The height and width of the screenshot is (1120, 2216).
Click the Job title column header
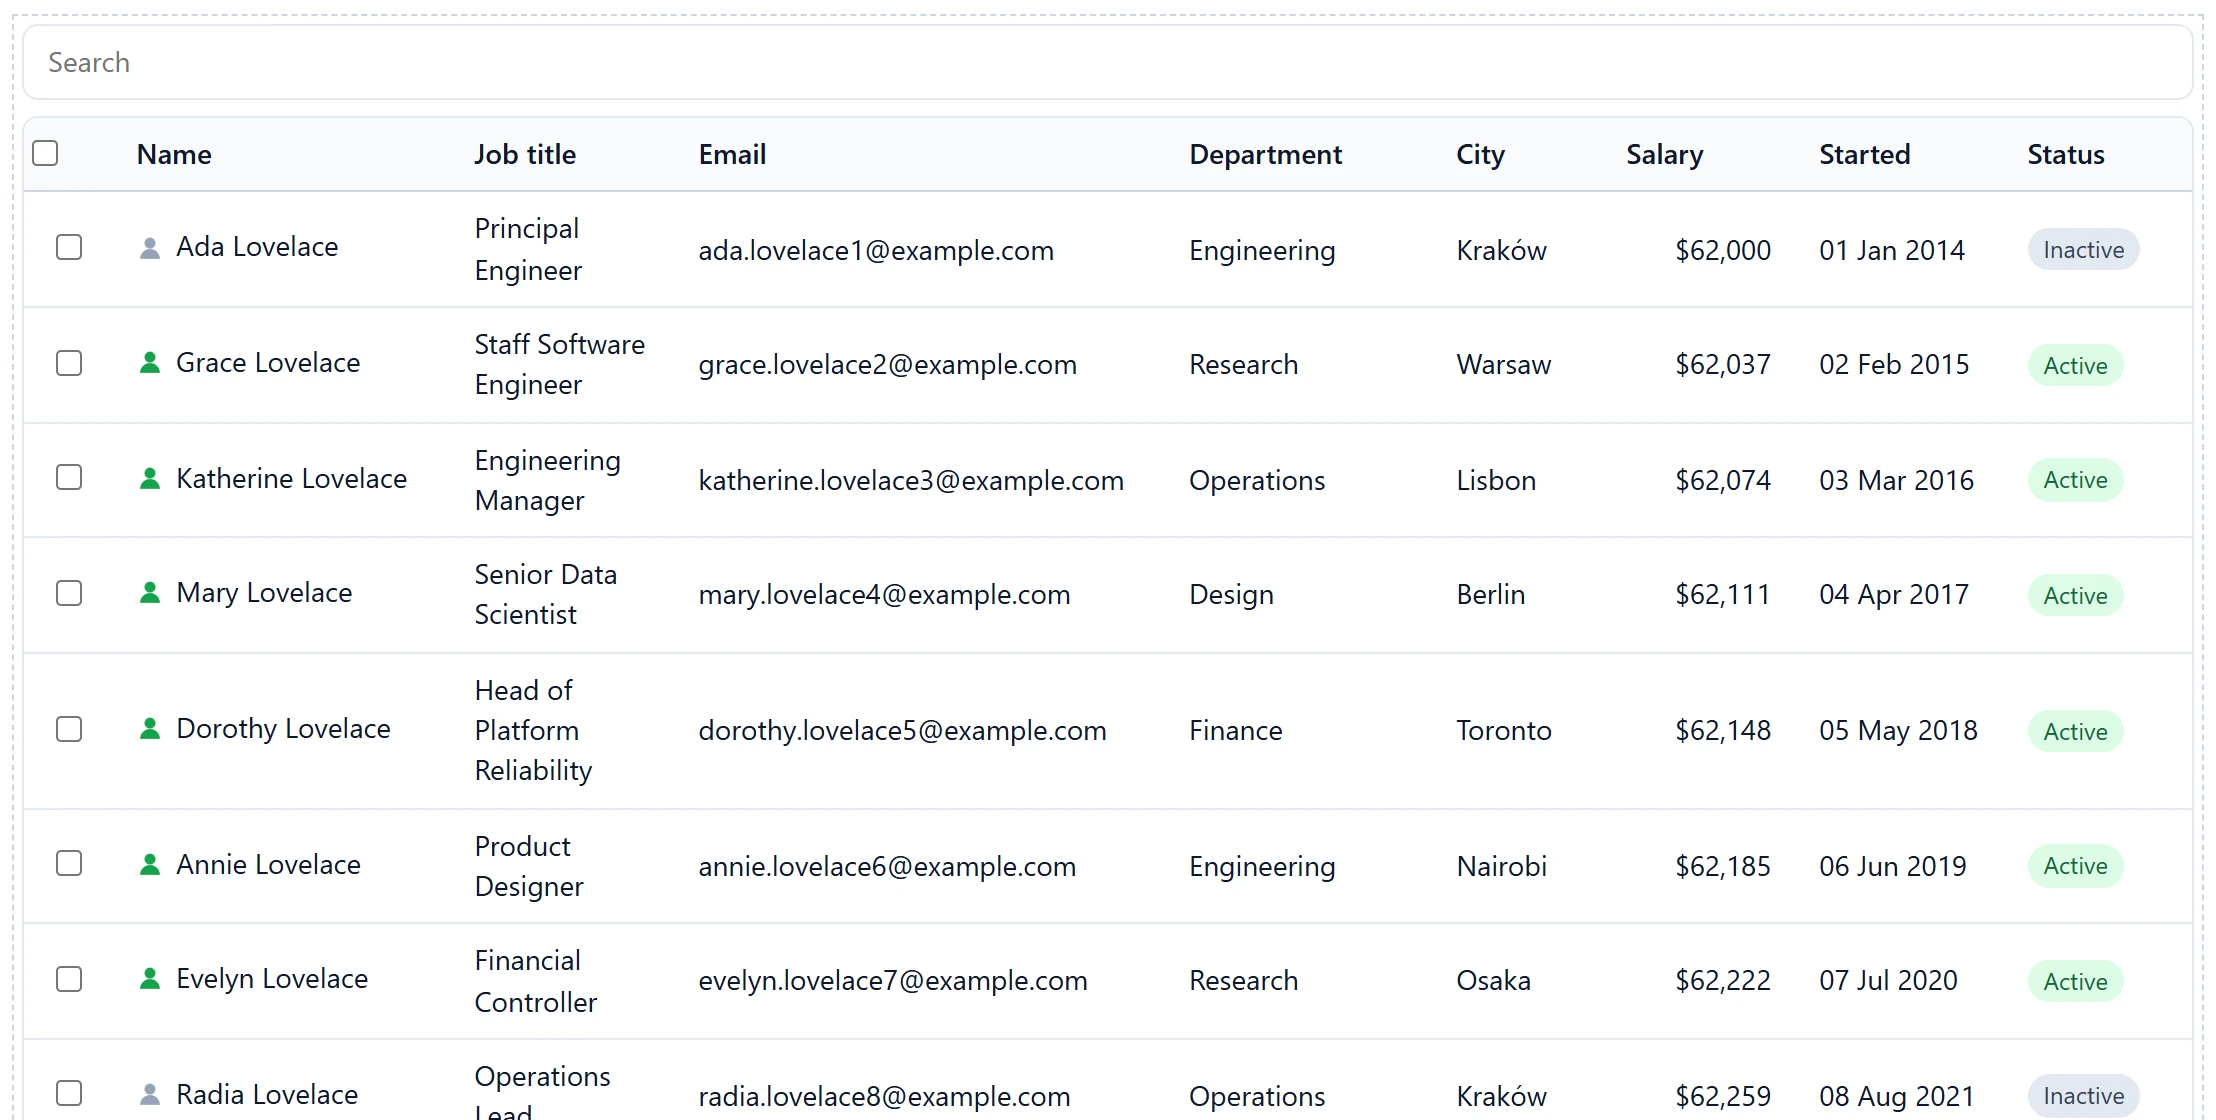(x=525, y=154)
